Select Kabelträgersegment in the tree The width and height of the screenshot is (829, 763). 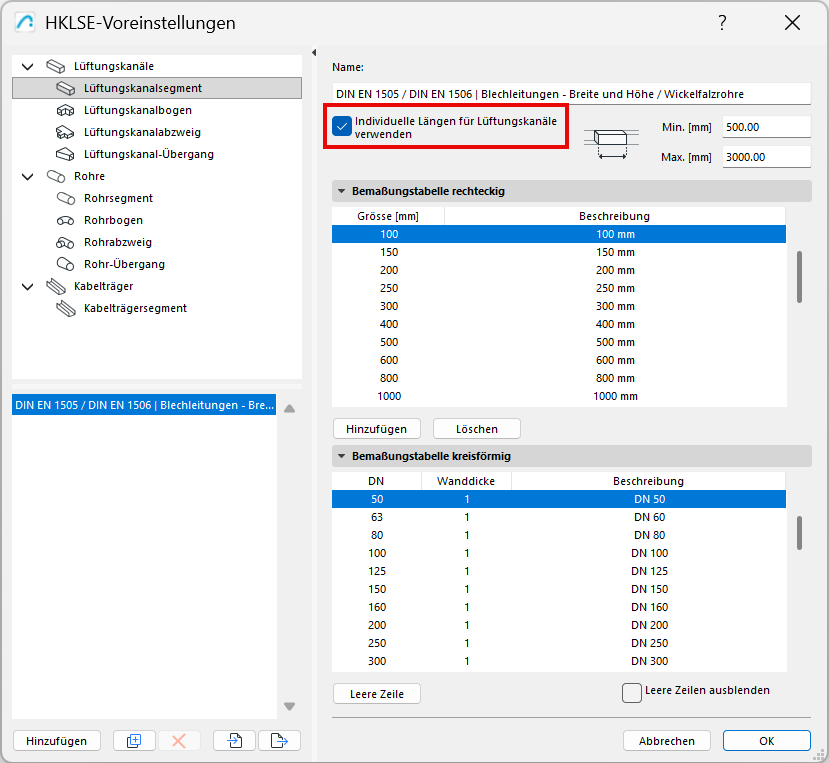[x=135, y=308]
